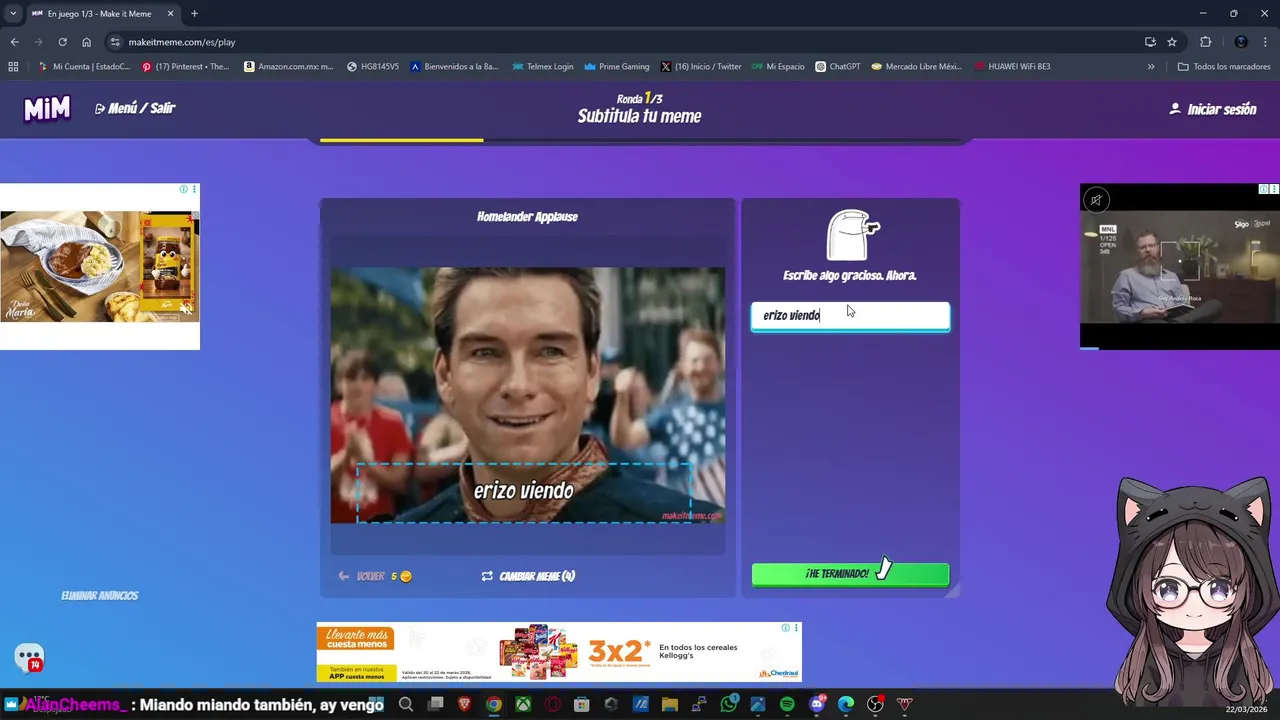Open the Extensions puzzle icon
This screenshot has height=720, width=1280.
[x=1205, y=42]
